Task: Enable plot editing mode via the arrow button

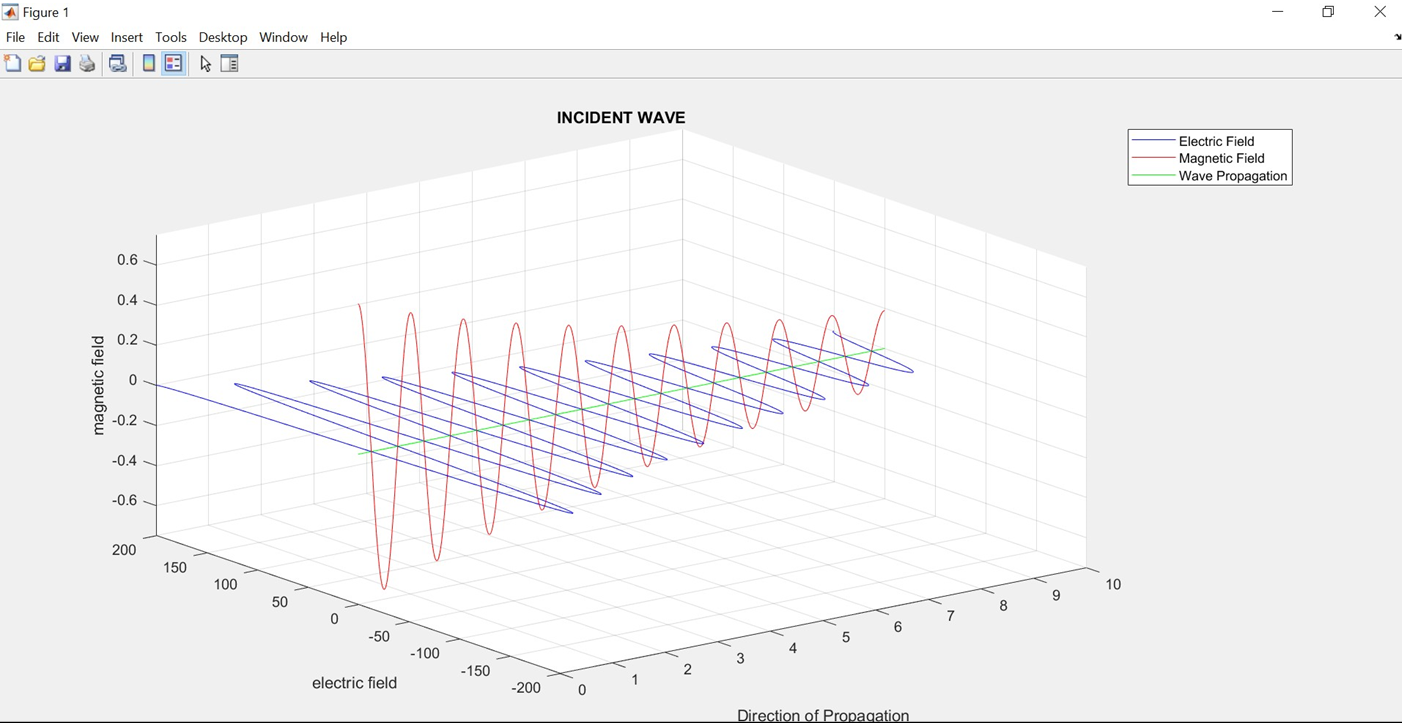Action: point(204,63)
